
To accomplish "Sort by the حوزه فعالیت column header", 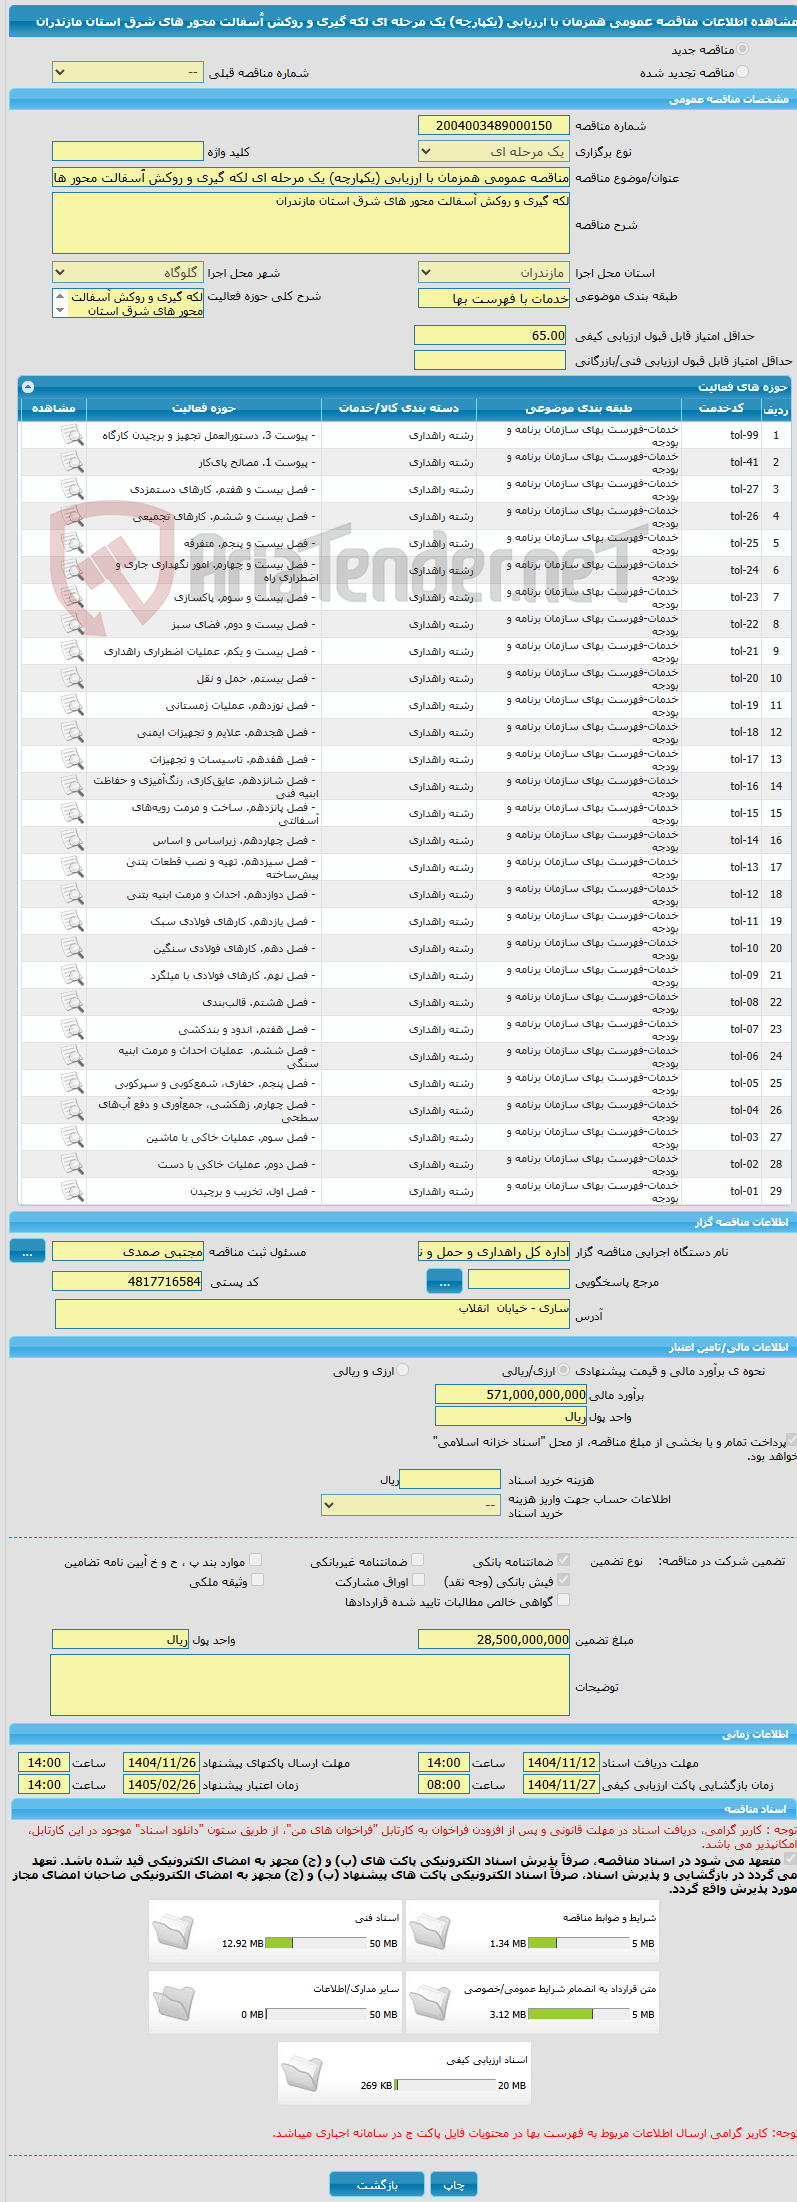I will pyautogui.click(x=204, y=408).
